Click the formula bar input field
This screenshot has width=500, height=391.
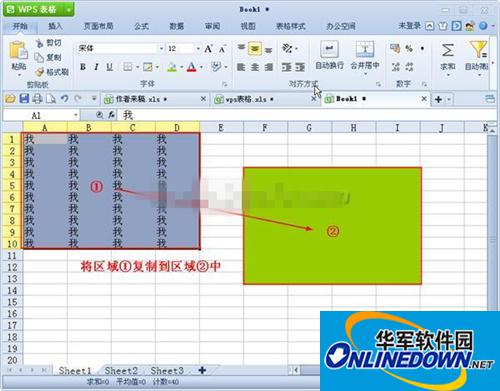point(307,115)
